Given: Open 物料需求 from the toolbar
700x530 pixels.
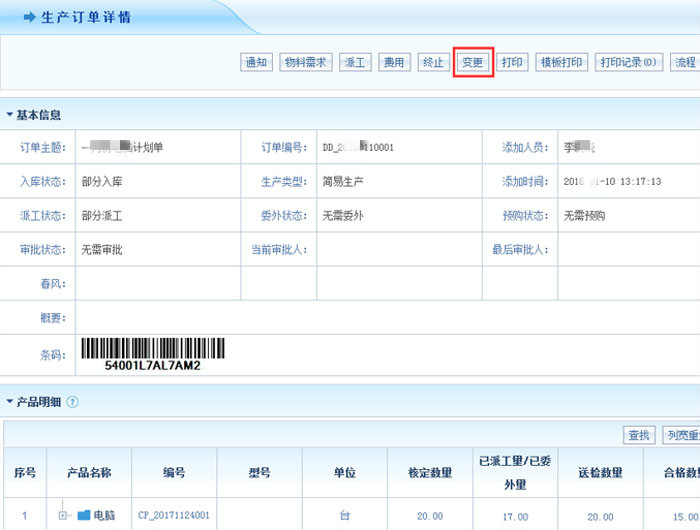Looking at the screenshot, I should pyautogui.click(x=305, y=62).
